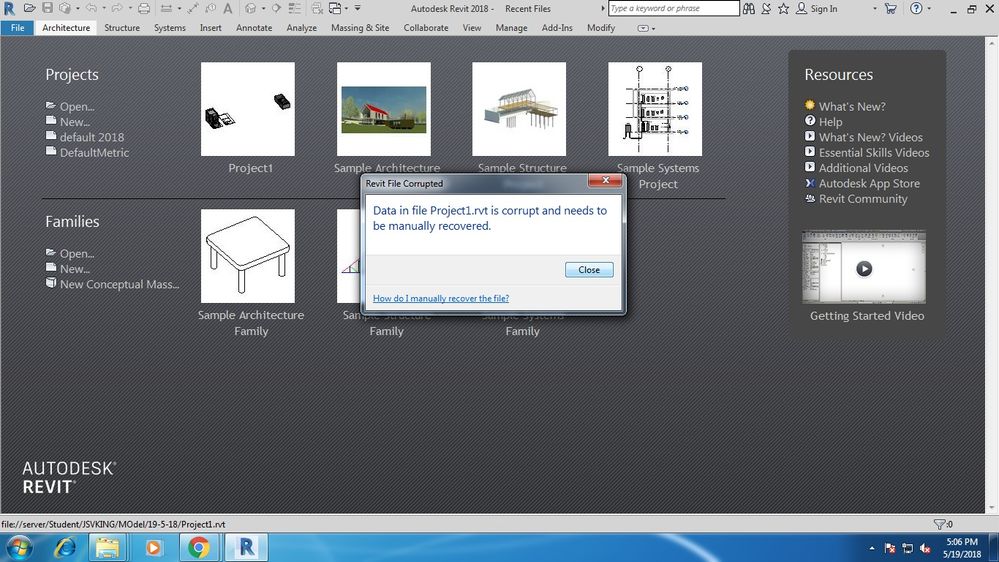The width and height of the screenshot is (999, 562).
Task: Open the File menu tab
Action: 17,27
